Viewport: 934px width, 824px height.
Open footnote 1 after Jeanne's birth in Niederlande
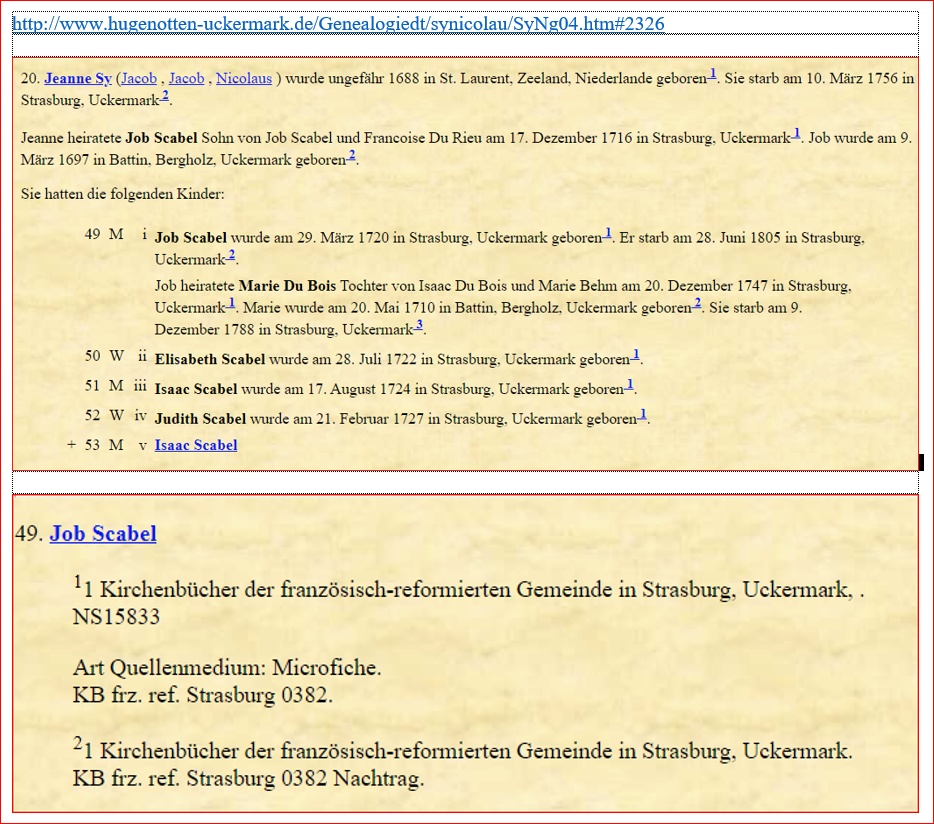(712, 74)
